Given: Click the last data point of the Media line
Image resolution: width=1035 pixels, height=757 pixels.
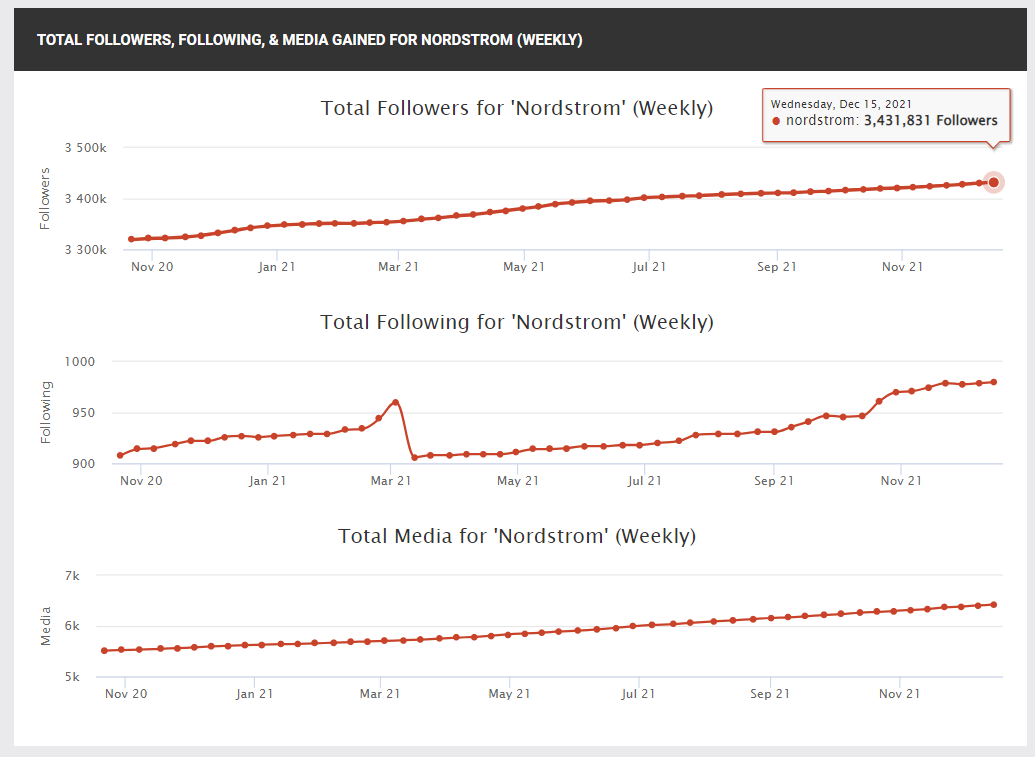Looking at the screenshot, I should click(994, 605).
